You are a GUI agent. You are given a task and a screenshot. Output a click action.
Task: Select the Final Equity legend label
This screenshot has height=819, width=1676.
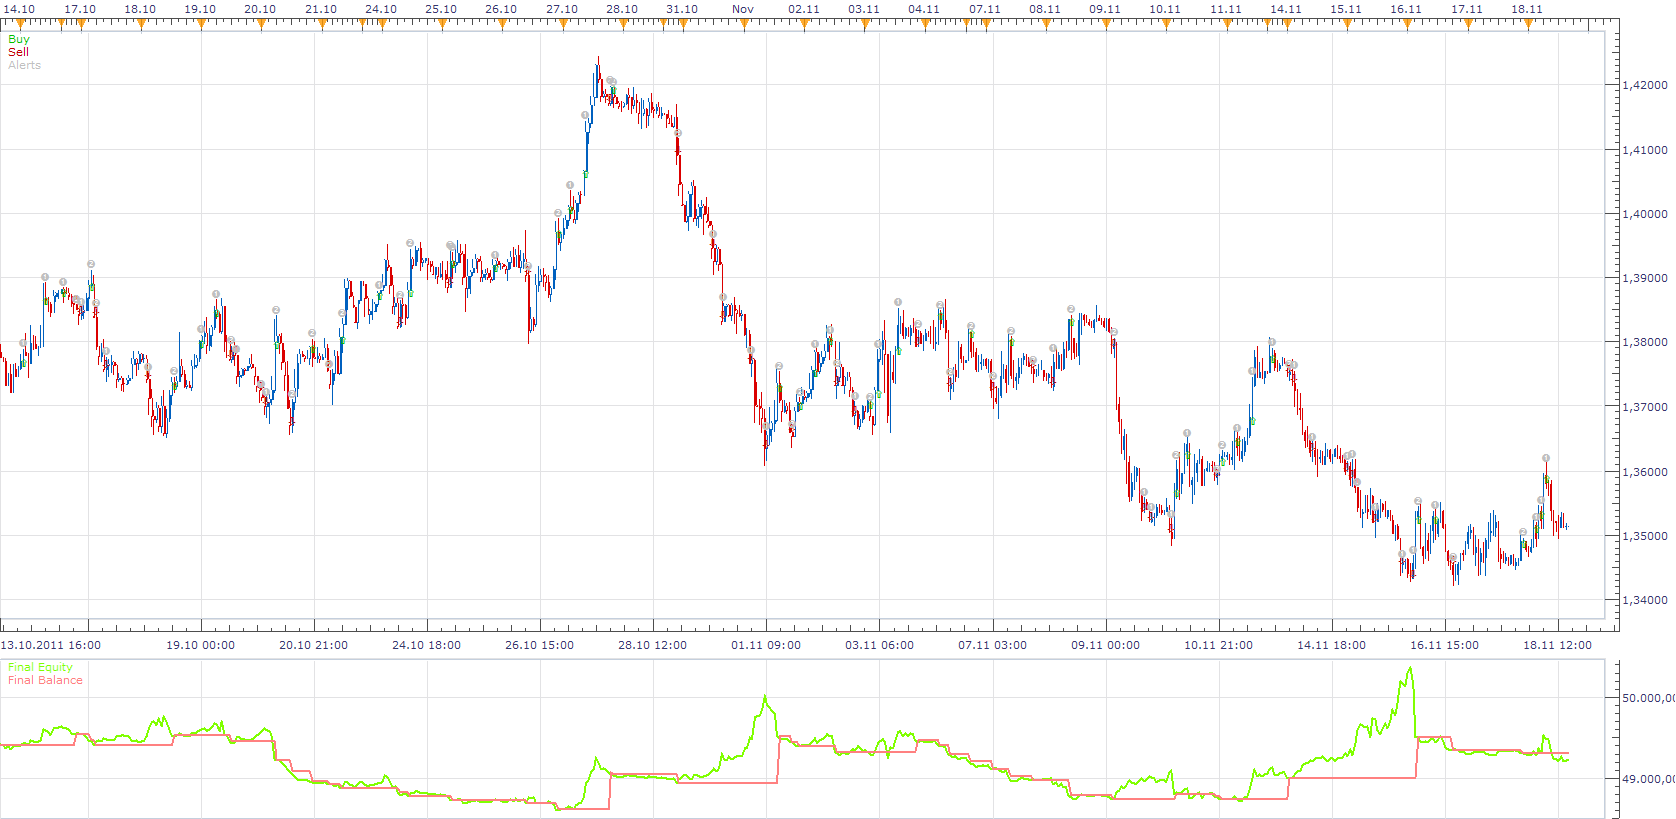[x=40, y=667]
